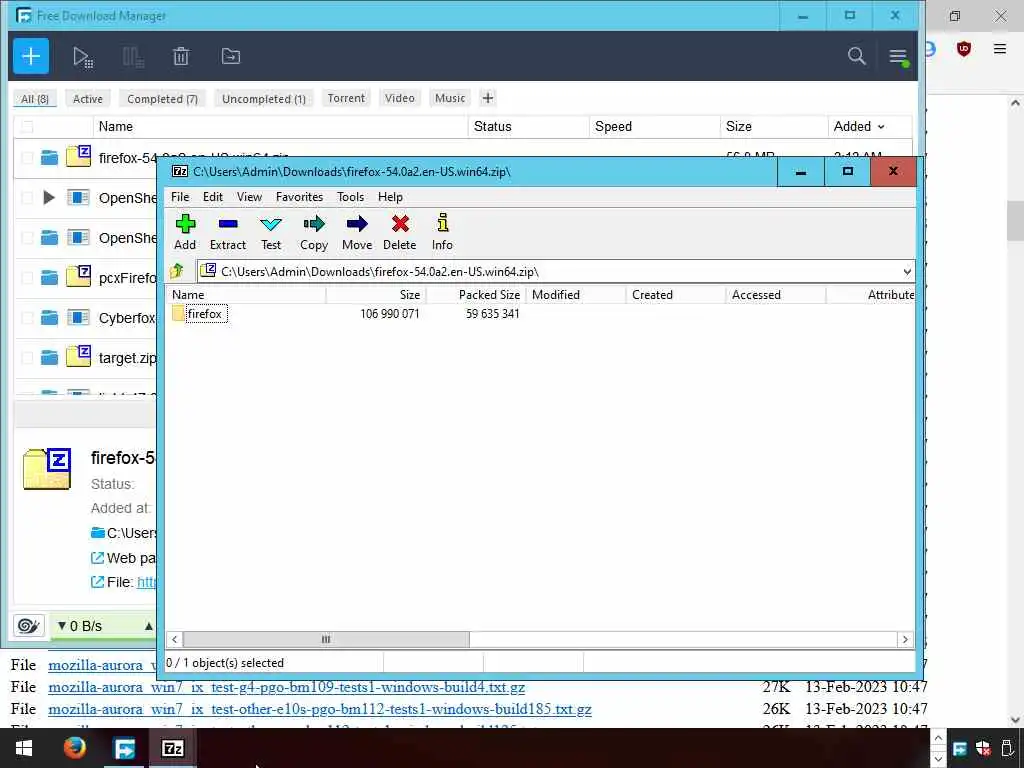
Task: Switch to the Video filter tab
Action: [399, 98]
